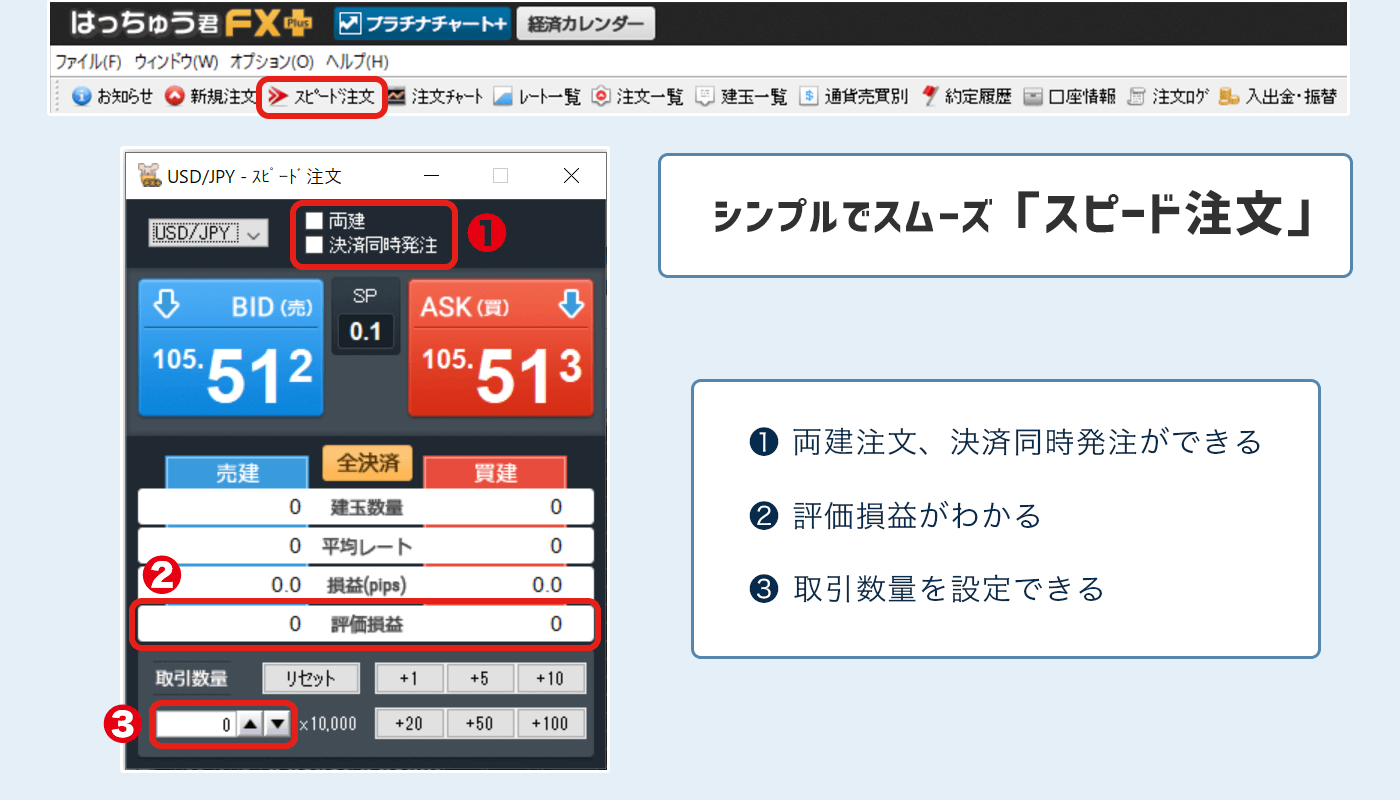The width and height of the screenshot is (1400, 800).
Task: Open the お知らせ notices toolbar icon
Action: [113, 97]
